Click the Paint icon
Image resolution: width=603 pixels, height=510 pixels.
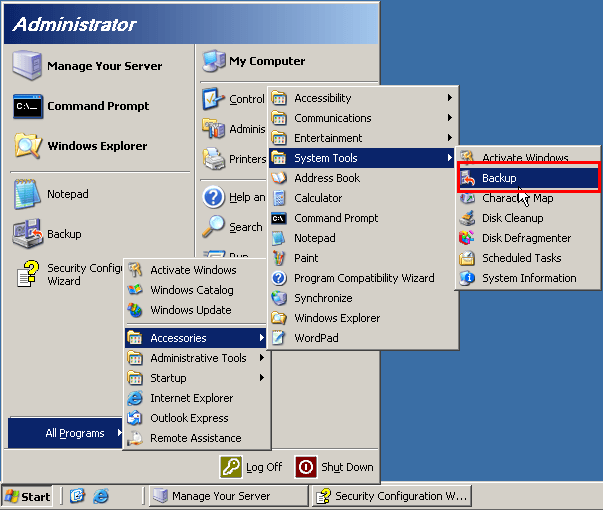(x=279, y=258)
